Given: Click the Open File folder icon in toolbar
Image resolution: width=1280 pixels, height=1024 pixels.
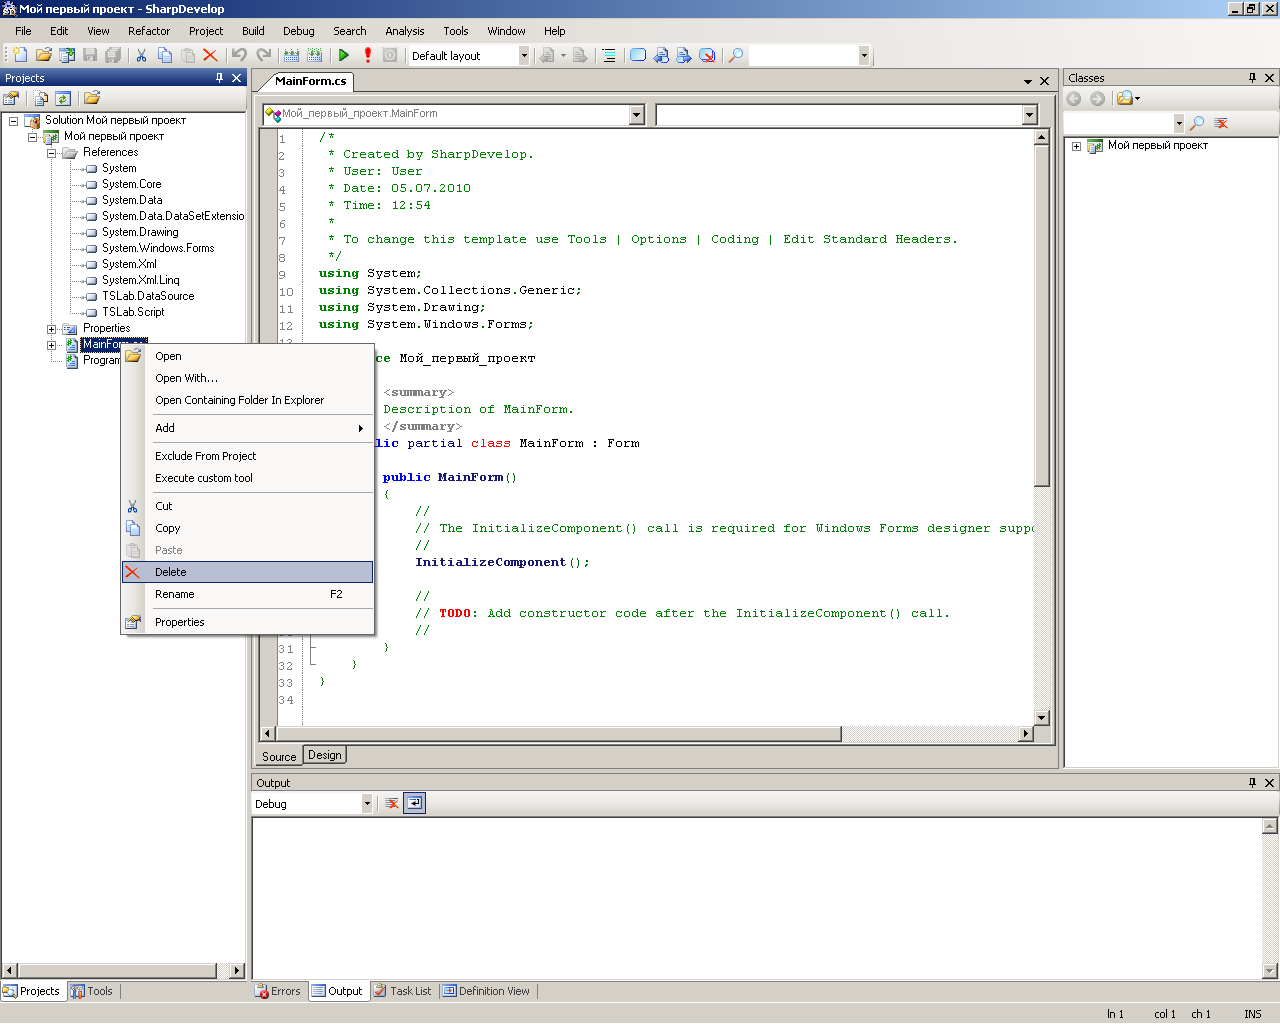Looking at the screenshot, I should (43, 56).
